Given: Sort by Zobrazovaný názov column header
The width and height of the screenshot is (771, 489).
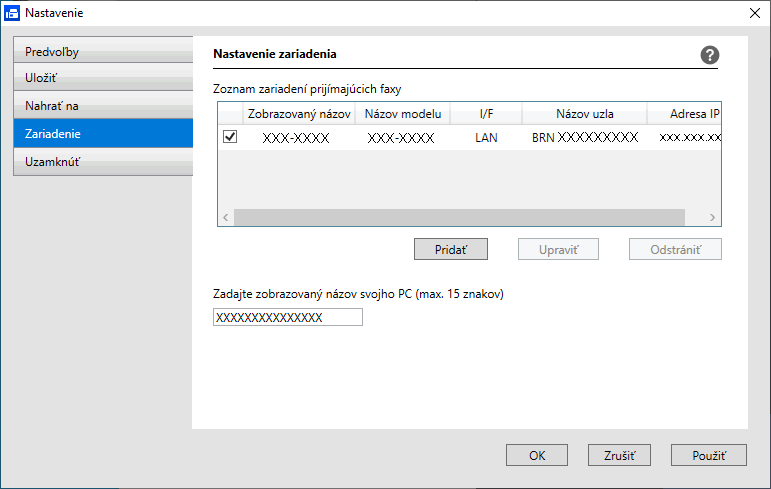Looking at the screenshot, I should pos(299,113).
